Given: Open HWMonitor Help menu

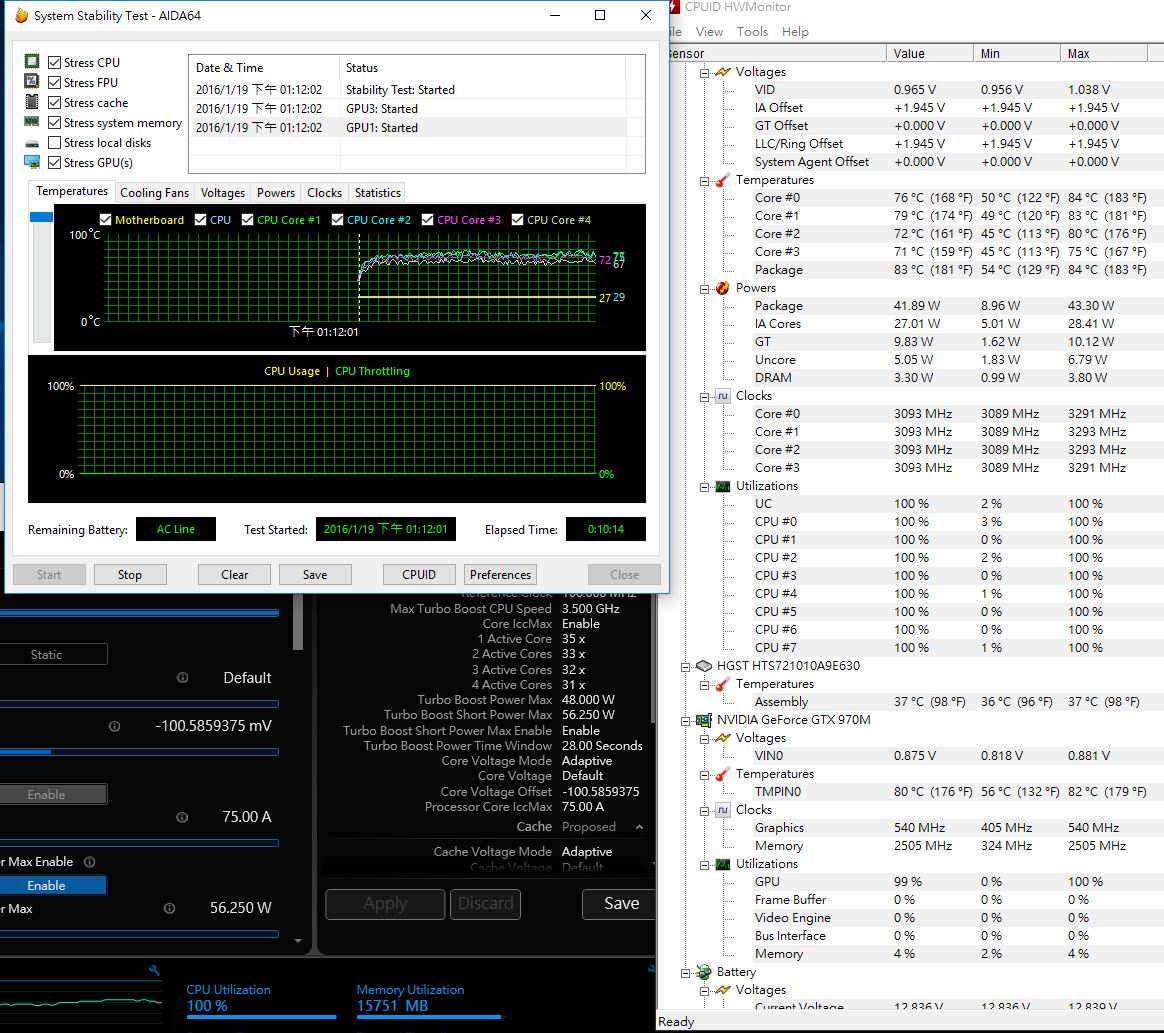Looking at the screenshot, I should [x=795, y=31].
